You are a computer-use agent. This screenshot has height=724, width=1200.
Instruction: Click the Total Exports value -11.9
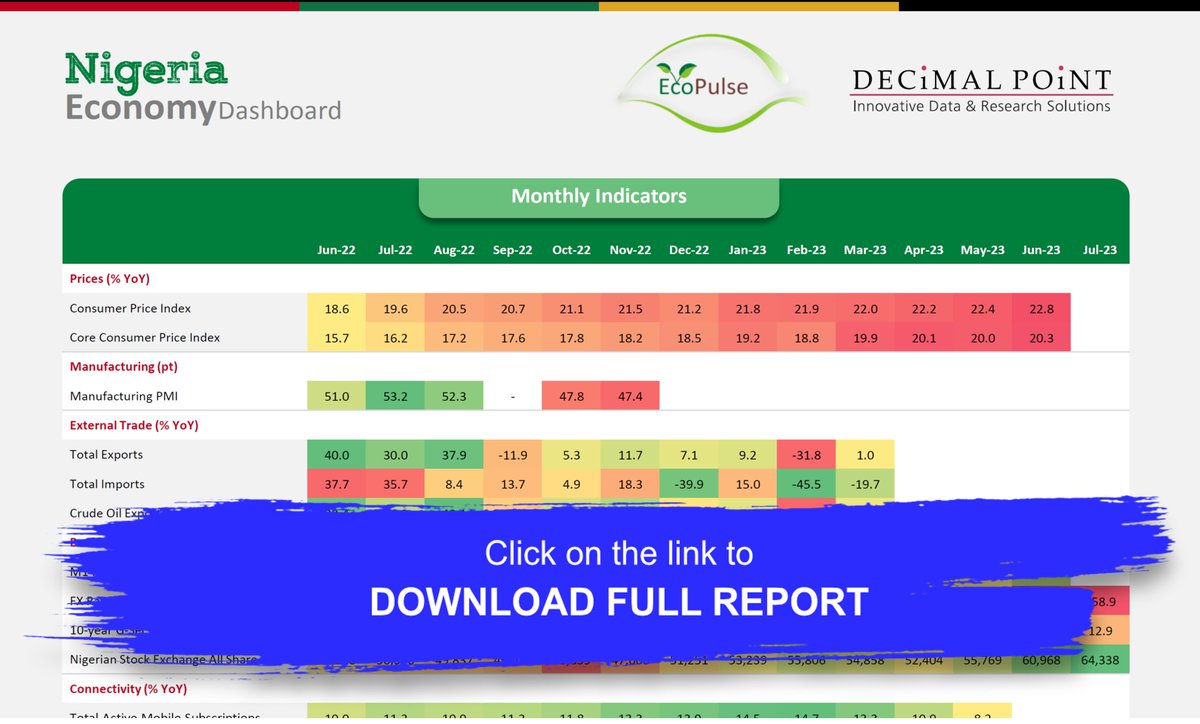pos(512,454)
